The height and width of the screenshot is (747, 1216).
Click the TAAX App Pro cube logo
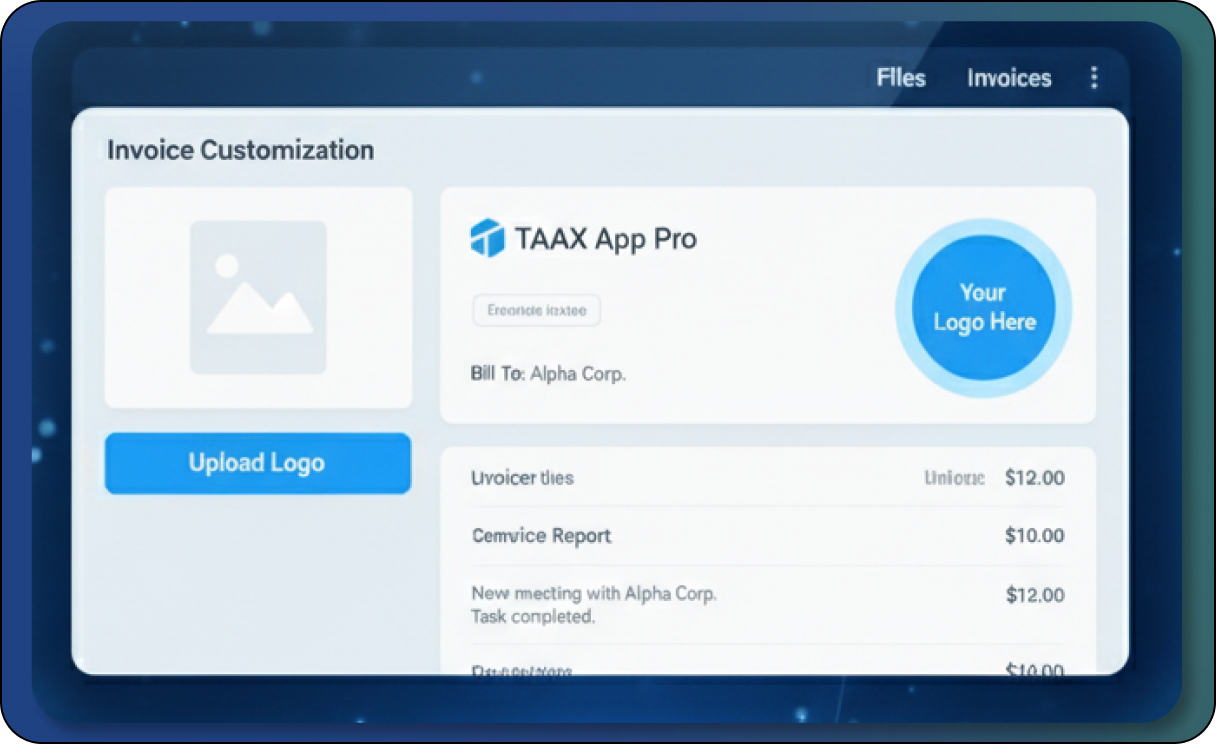487,239
